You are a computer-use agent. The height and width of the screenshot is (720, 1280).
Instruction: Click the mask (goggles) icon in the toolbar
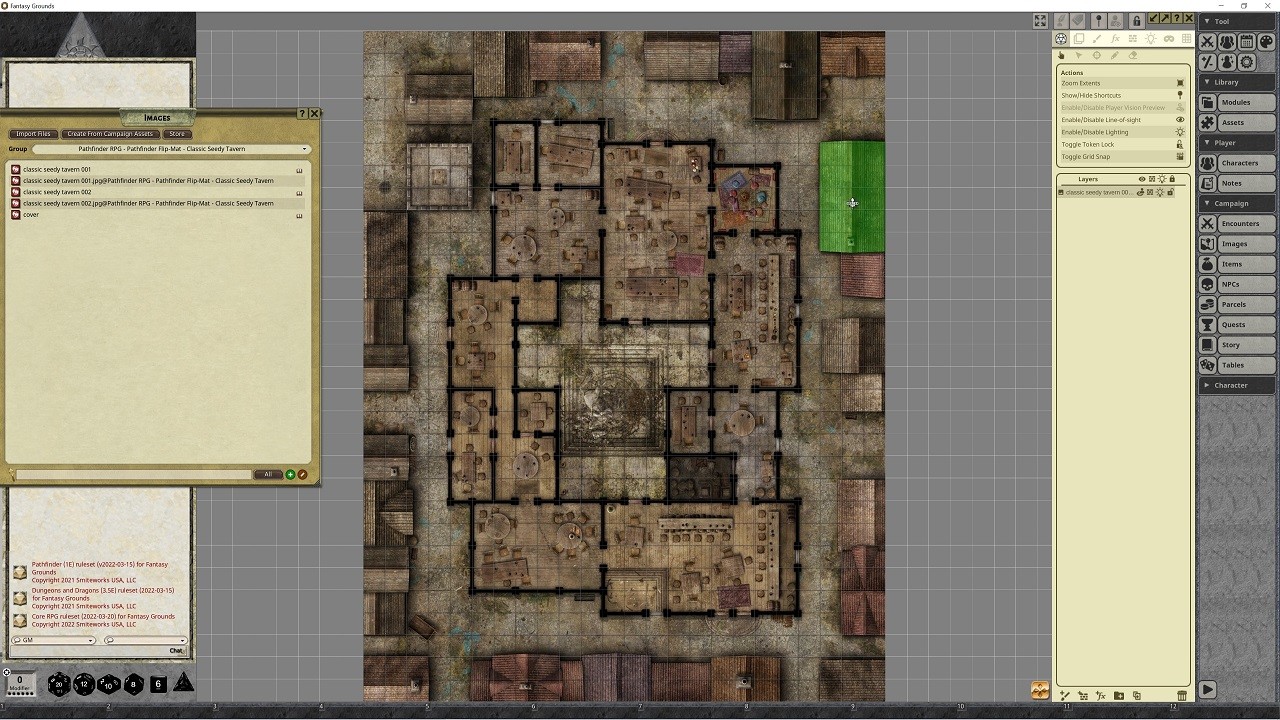1168,39
